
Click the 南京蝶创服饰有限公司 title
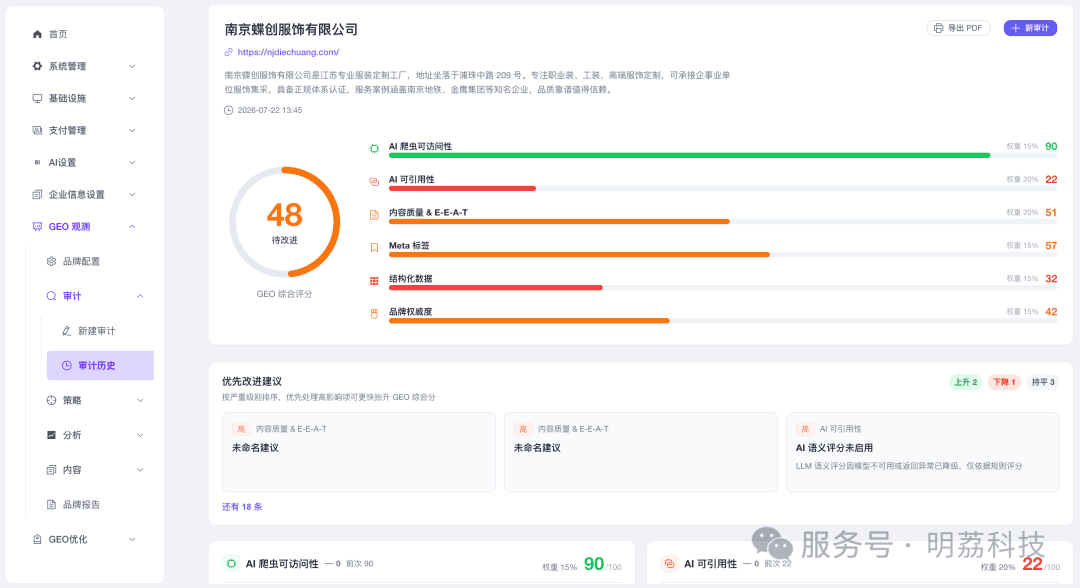point(291,30)
